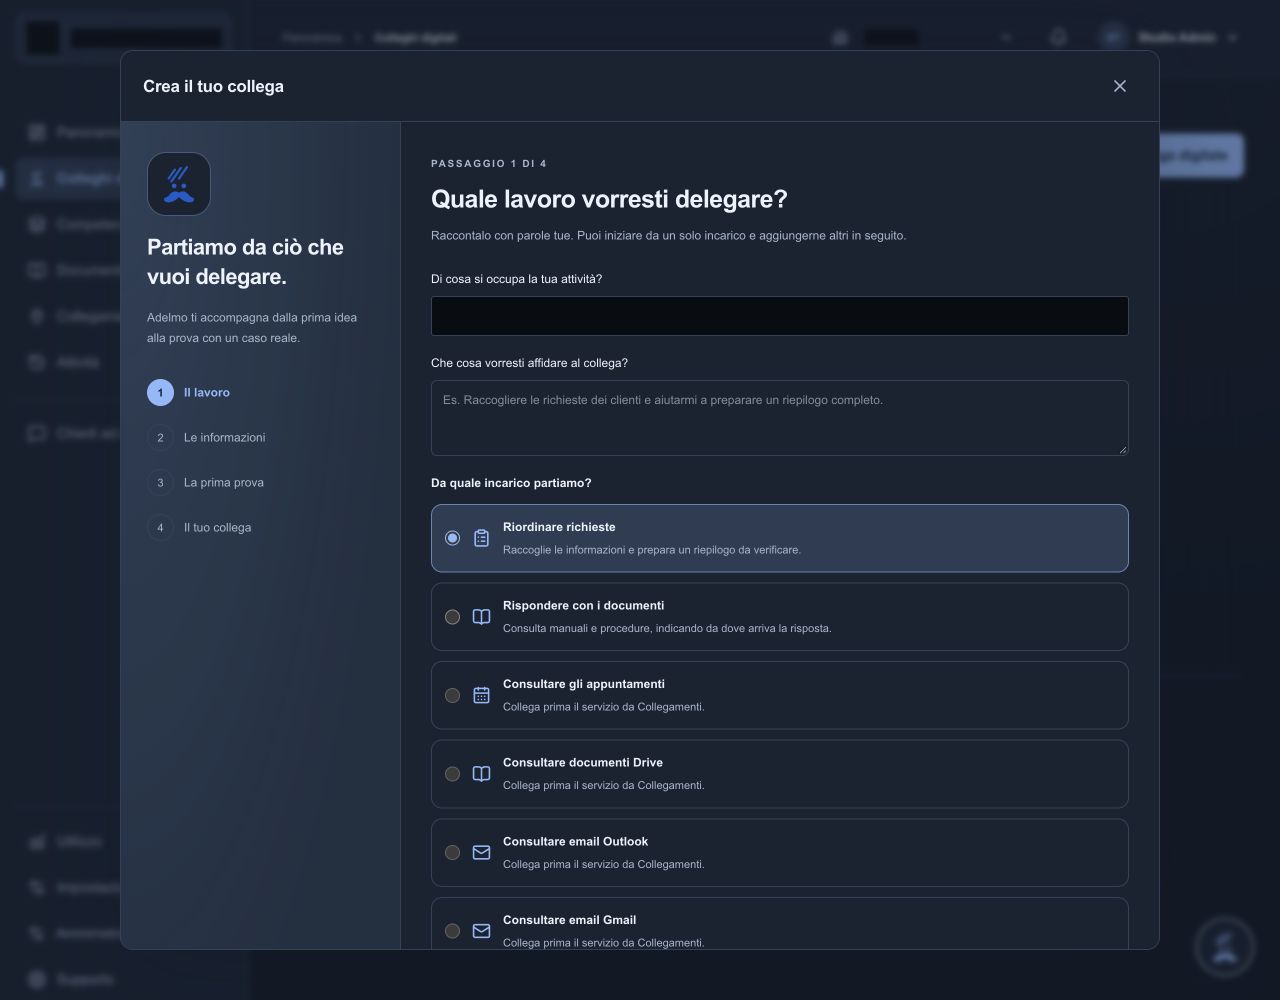
Task: Select the Consultare gli appuntamenti radio
Action: tap(452, 695)
